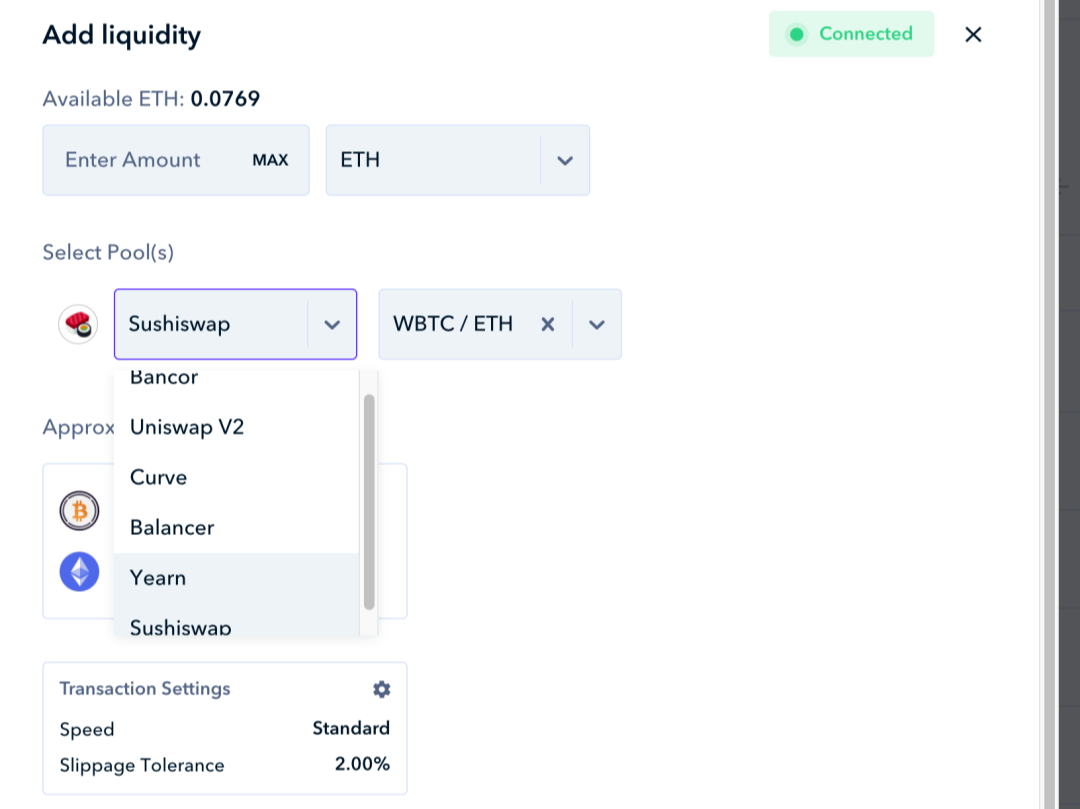Screen dimensions: 1080x809
Task: Collapse the Sushiswap protocol dropdown arrow
Action: [x=333, y=324]
